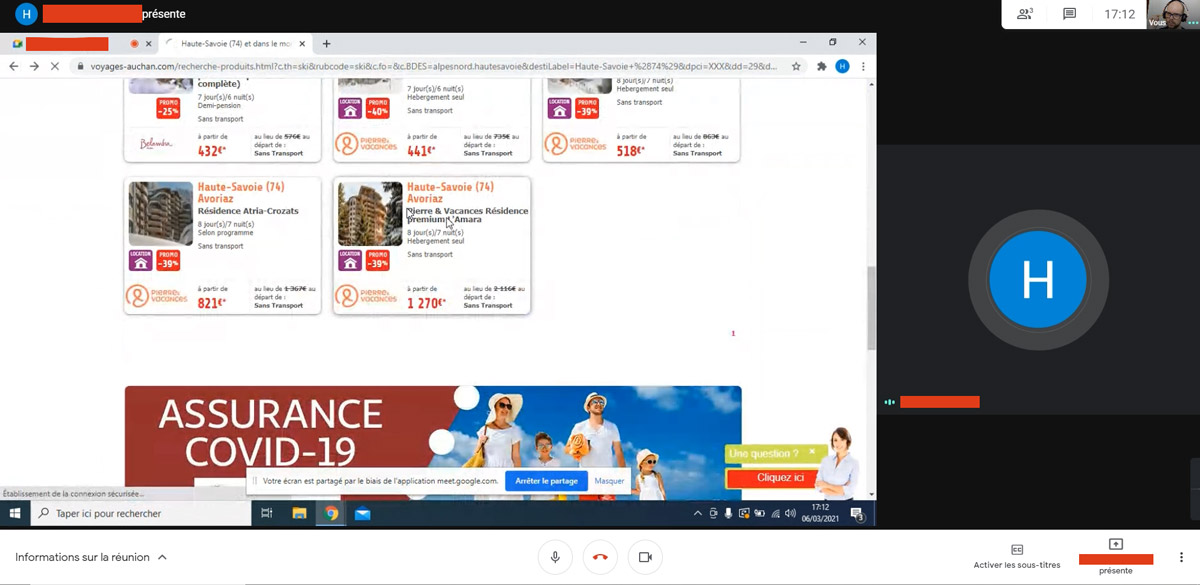
Task: Click the 'Cliquez ici' help button
Action: pos(781,478)
